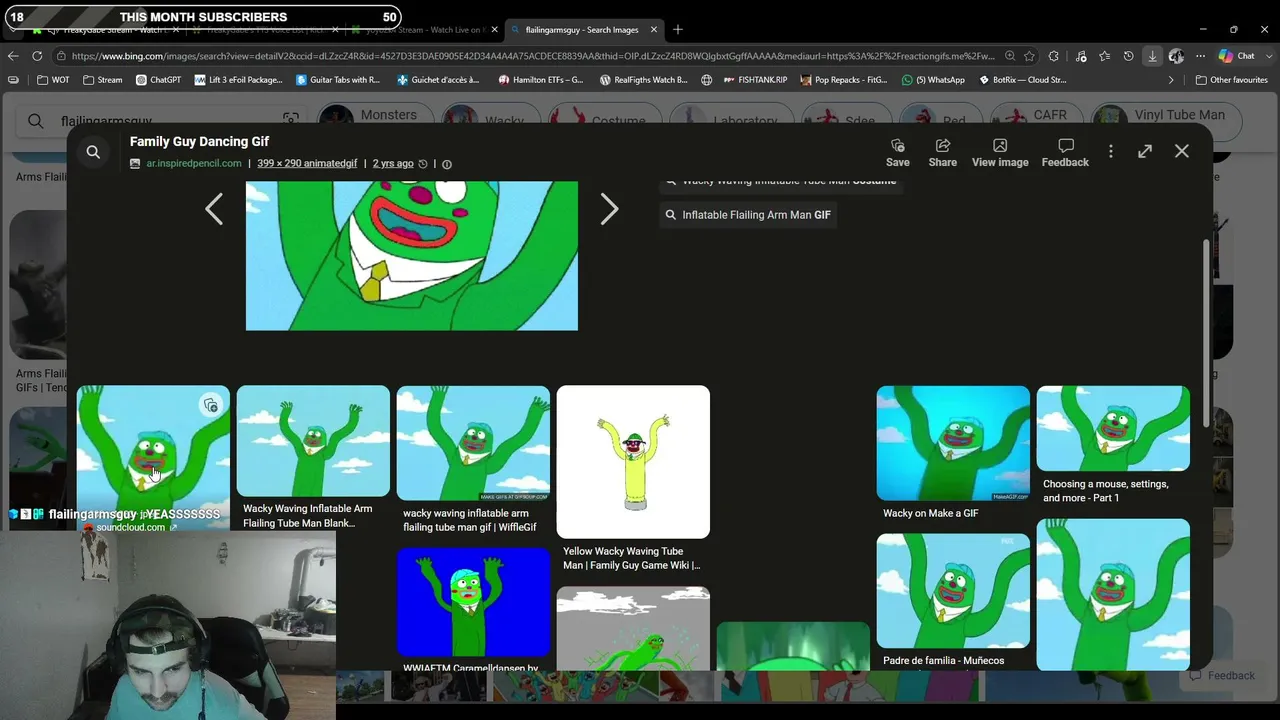Open the (5) WhatsApp bookmark
1280x720 pixels.
933,80
